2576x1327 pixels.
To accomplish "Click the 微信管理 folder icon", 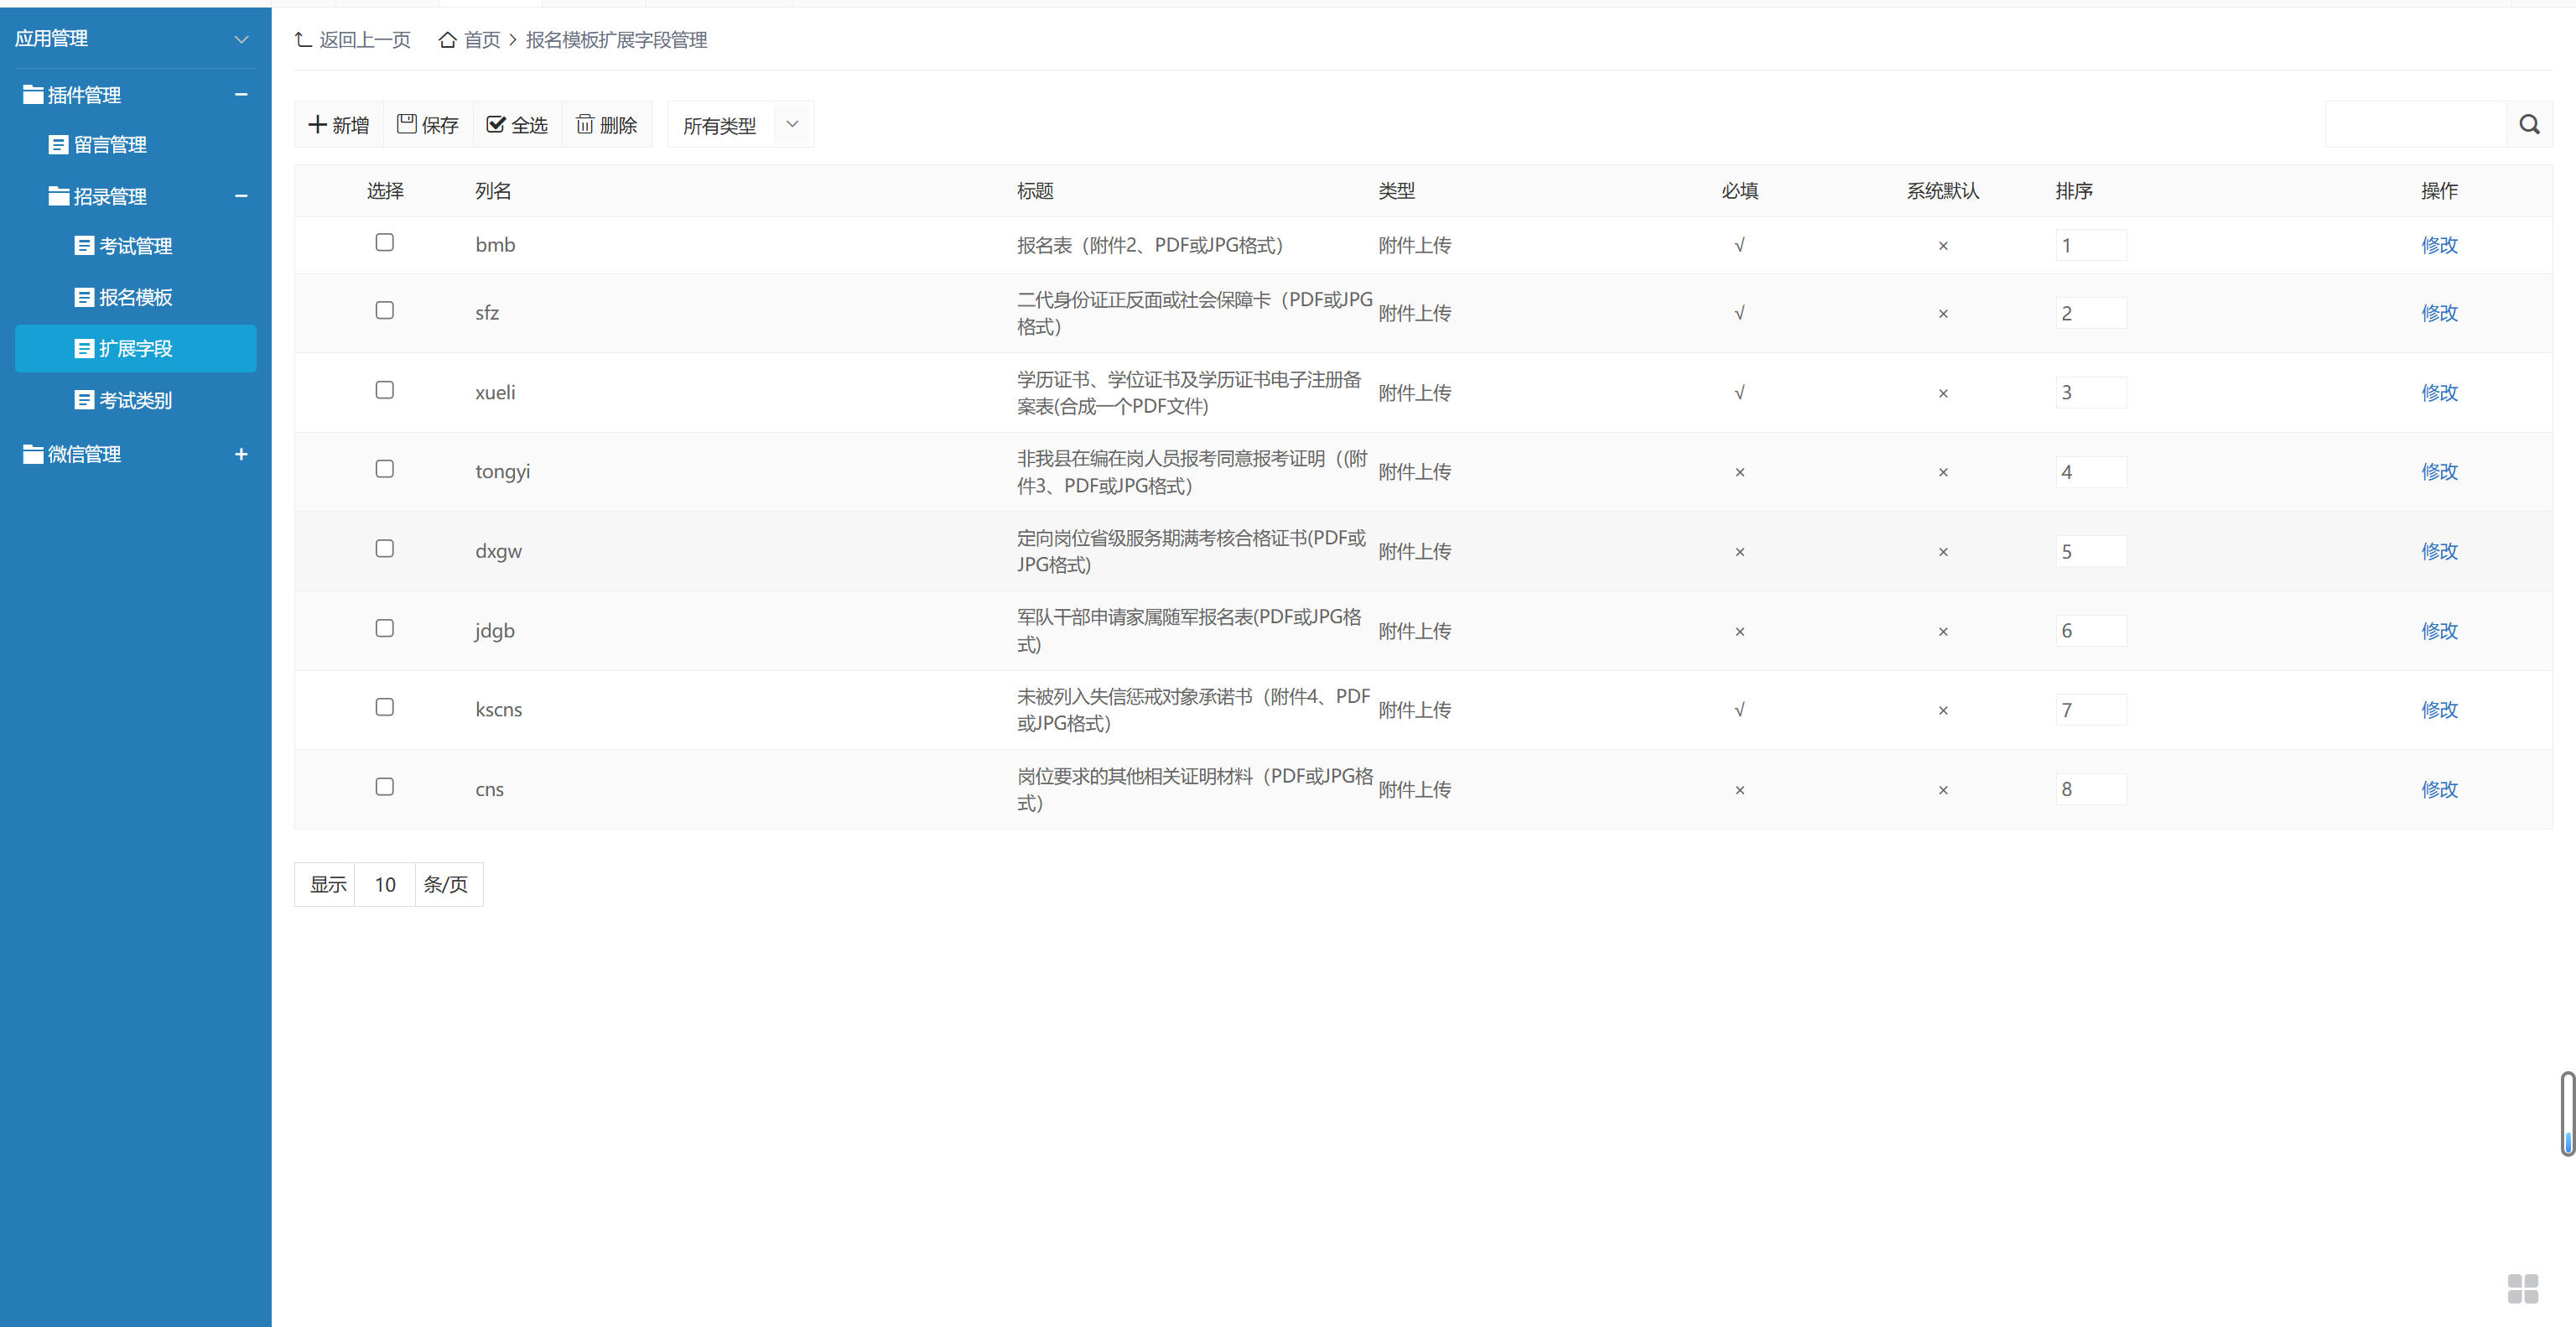I will 33,454.
